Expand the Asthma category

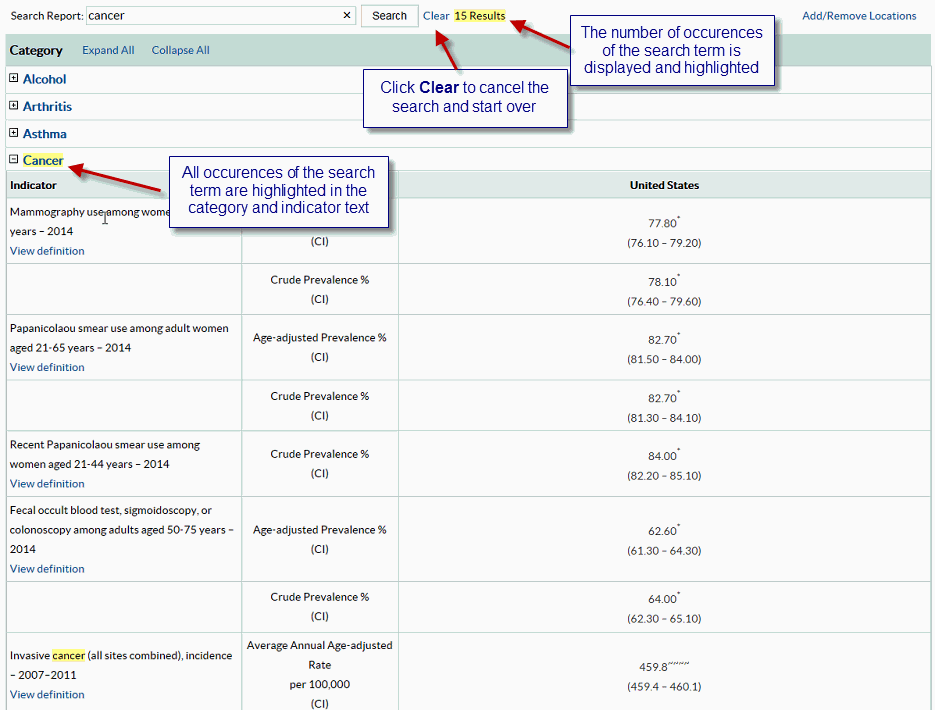(14, 133)
